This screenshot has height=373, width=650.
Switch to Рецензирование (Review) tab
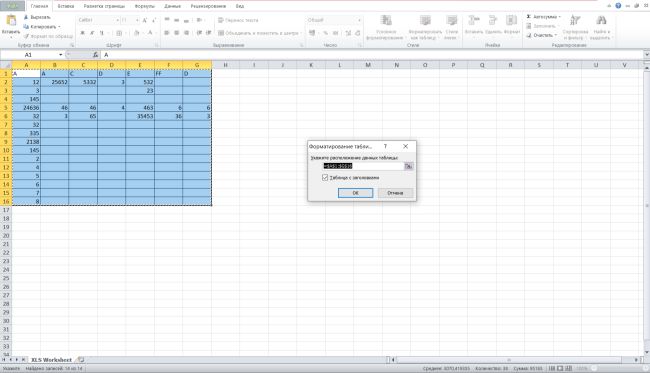click(x=208, y=6)
